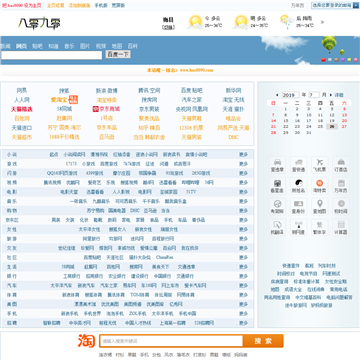Open the email login selection dropdown

(x=335, y=5)
